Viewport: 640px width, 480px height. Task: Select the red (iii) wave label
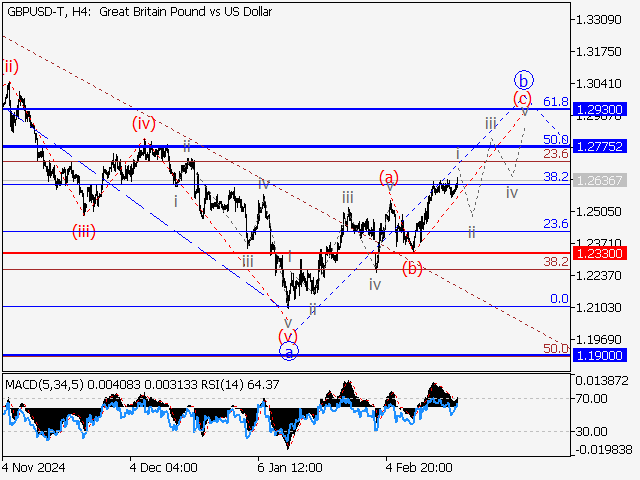pos(84,232)
